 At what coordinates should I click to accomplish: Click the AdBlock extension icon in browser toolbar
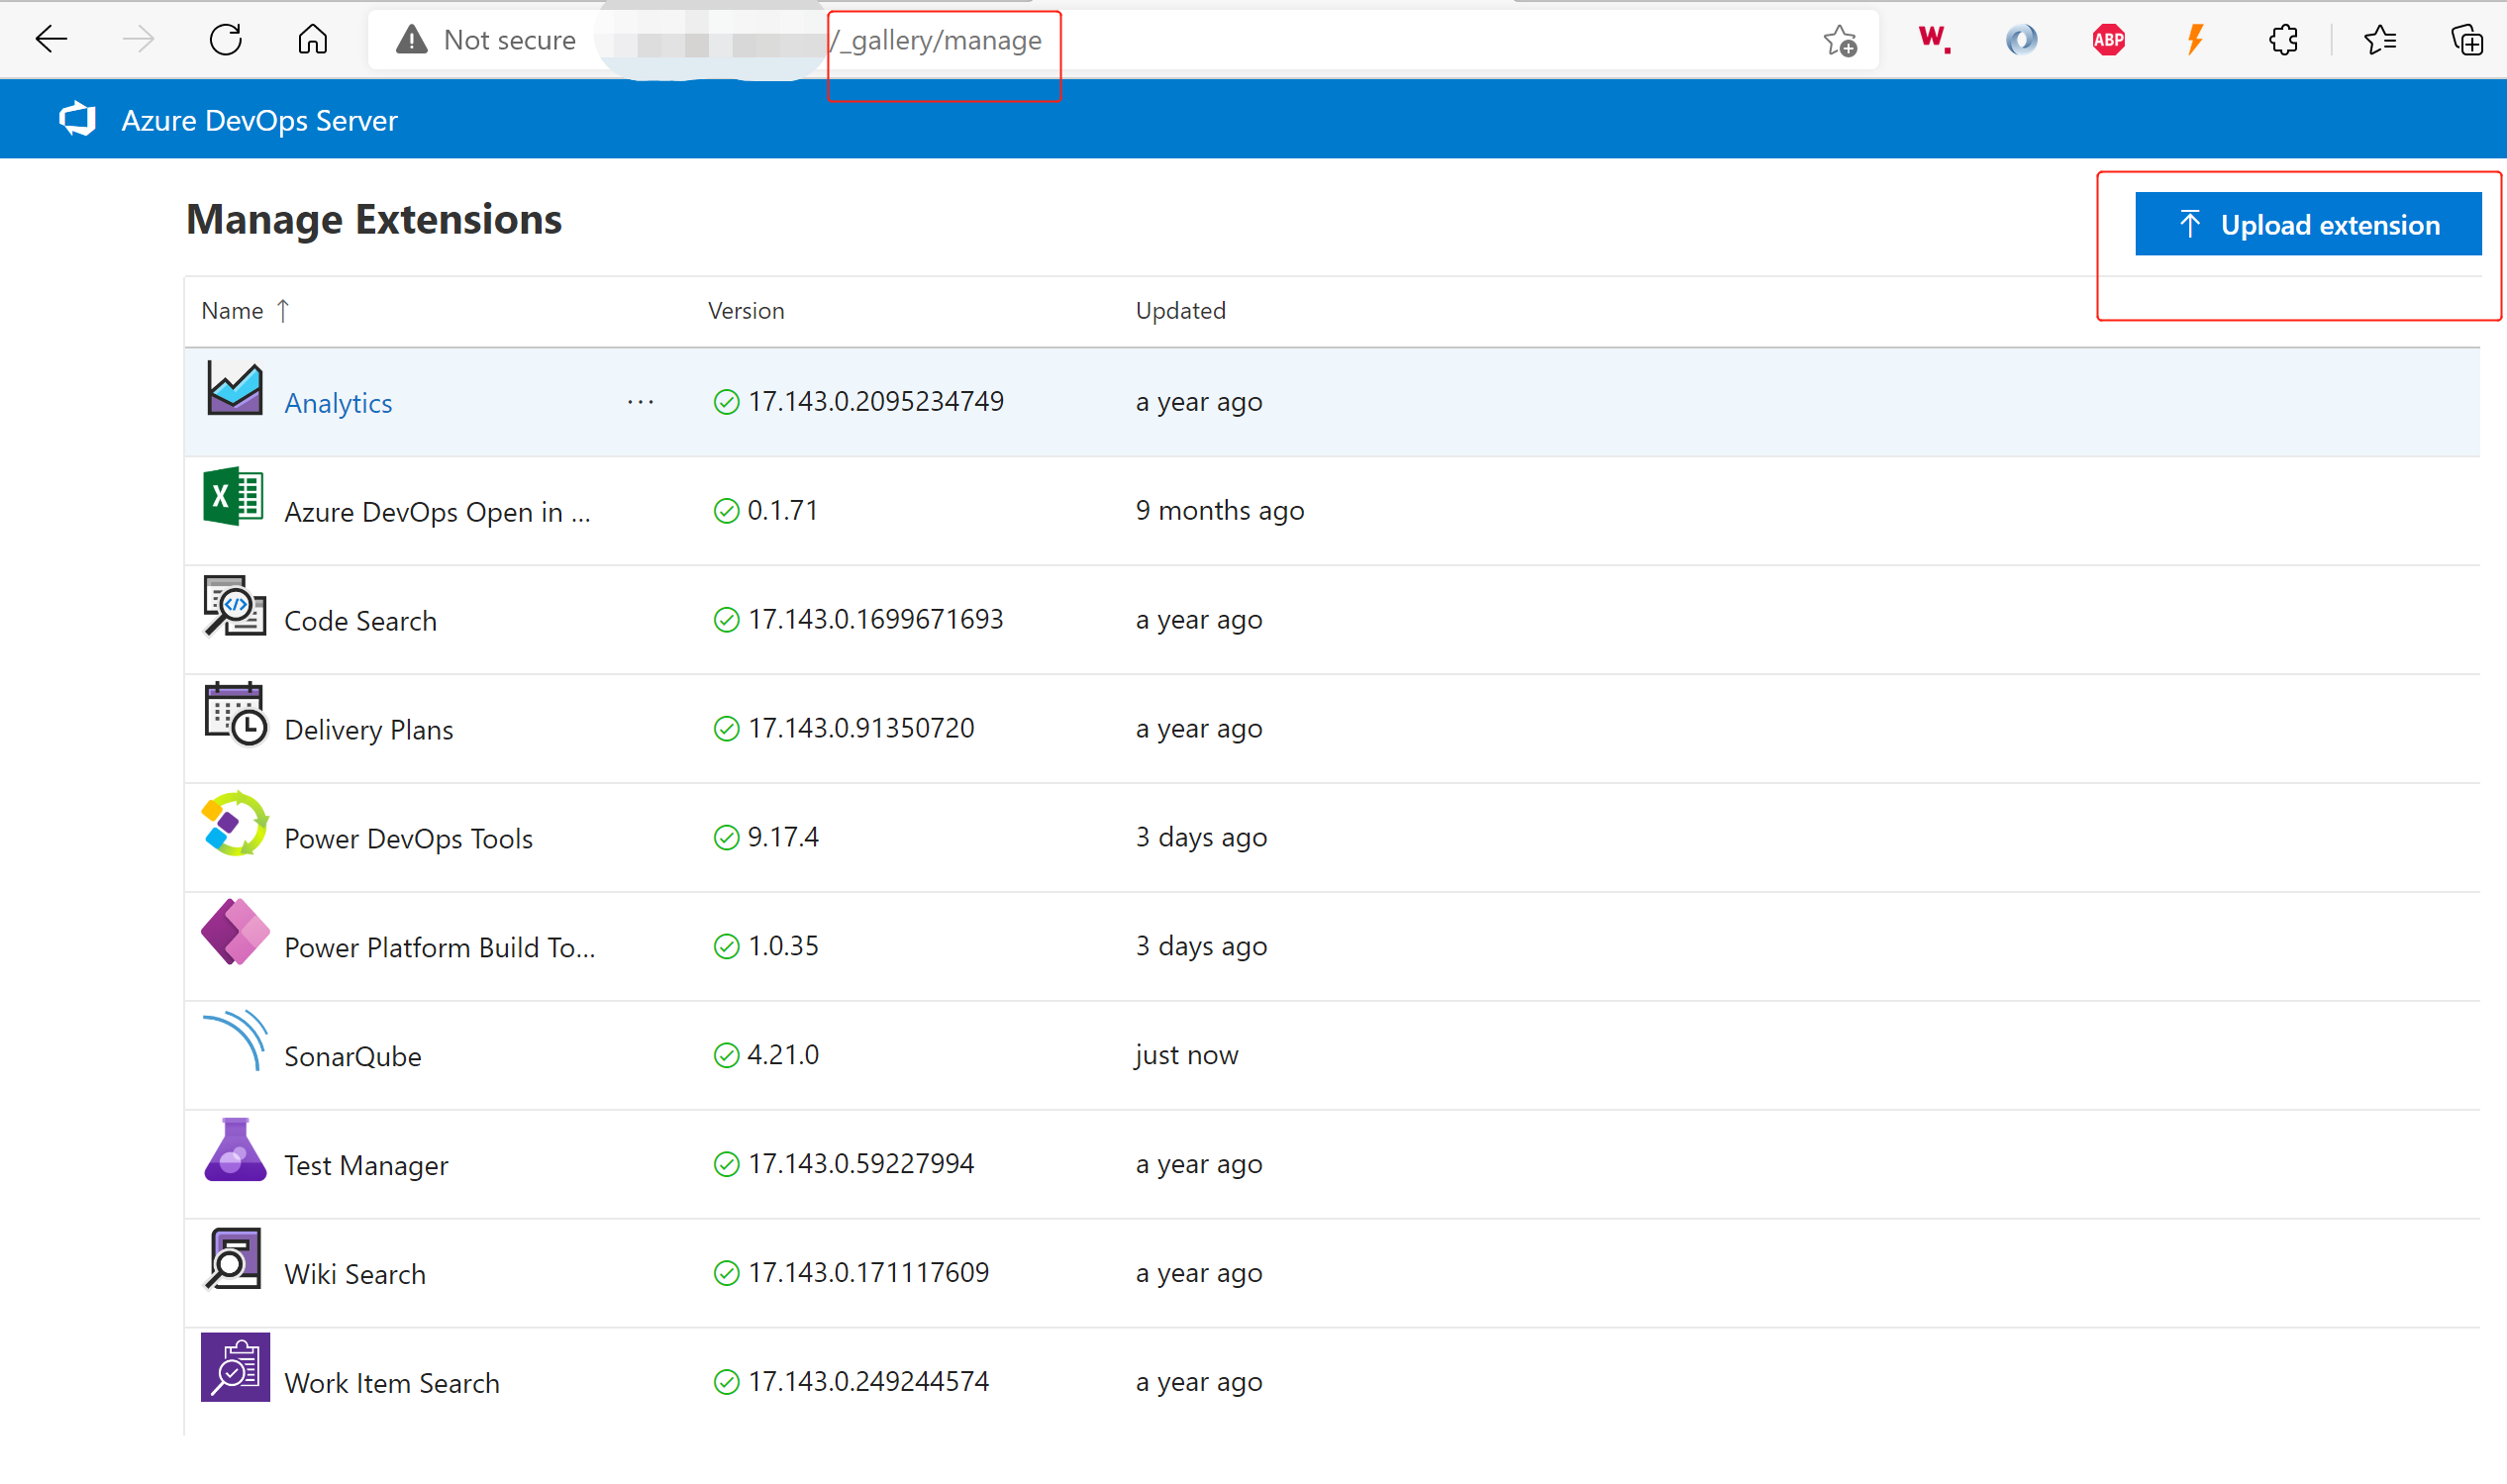coord(2108,40)
